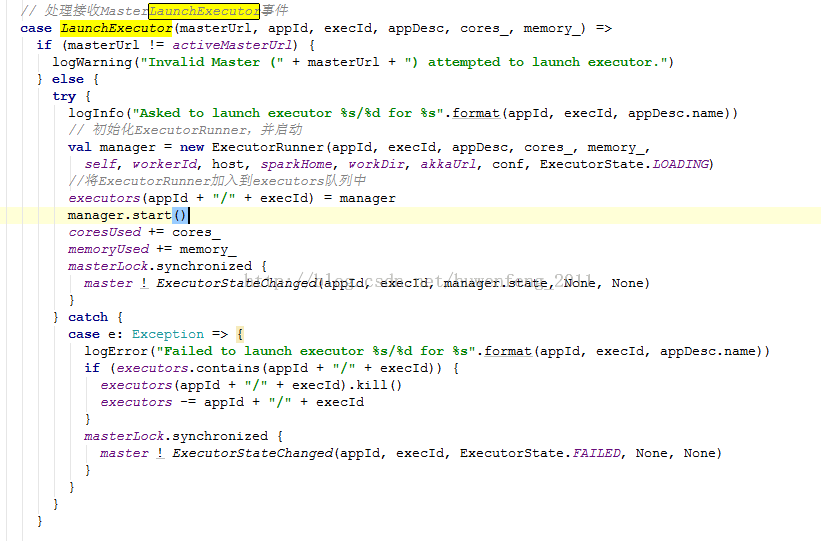
Task: Click the highlighted LaunchExecutor case name
Action: click(116, 28)
